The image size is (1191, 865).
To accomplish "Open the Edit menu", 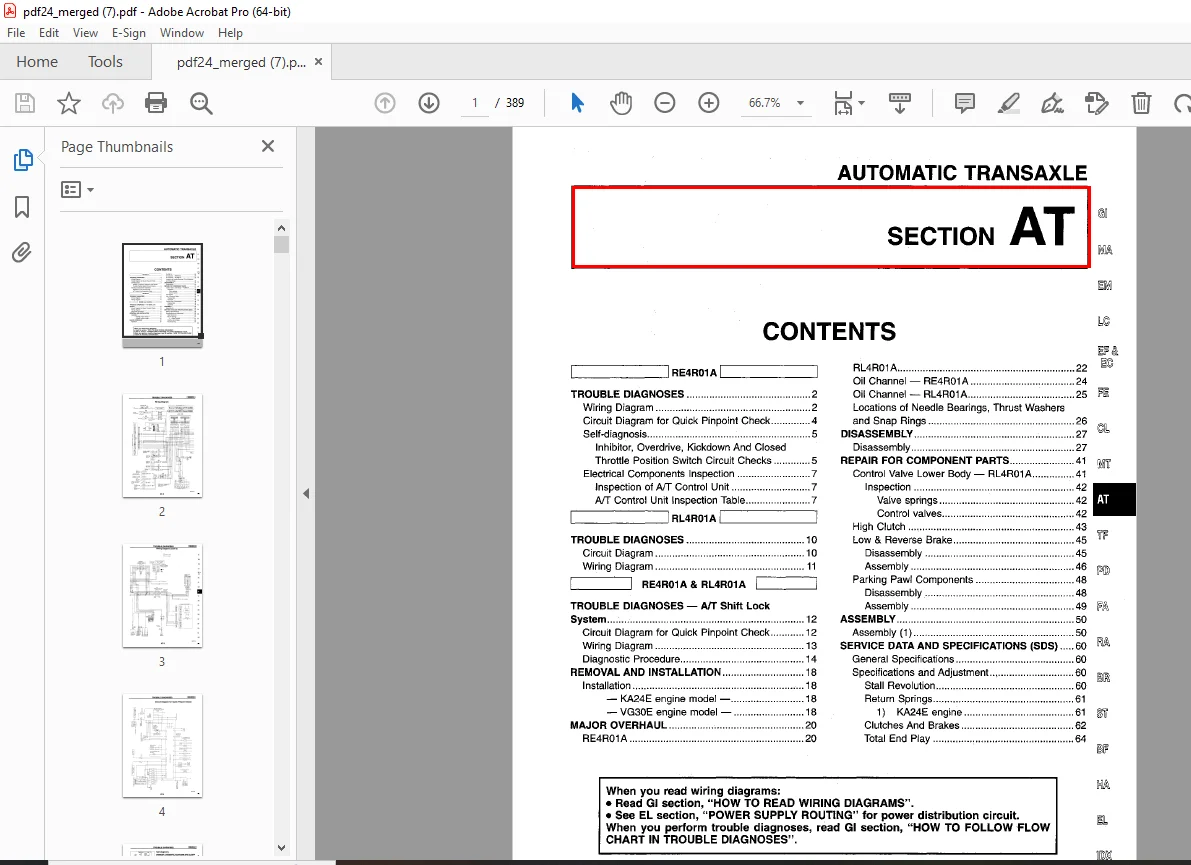I will (49, 33).
